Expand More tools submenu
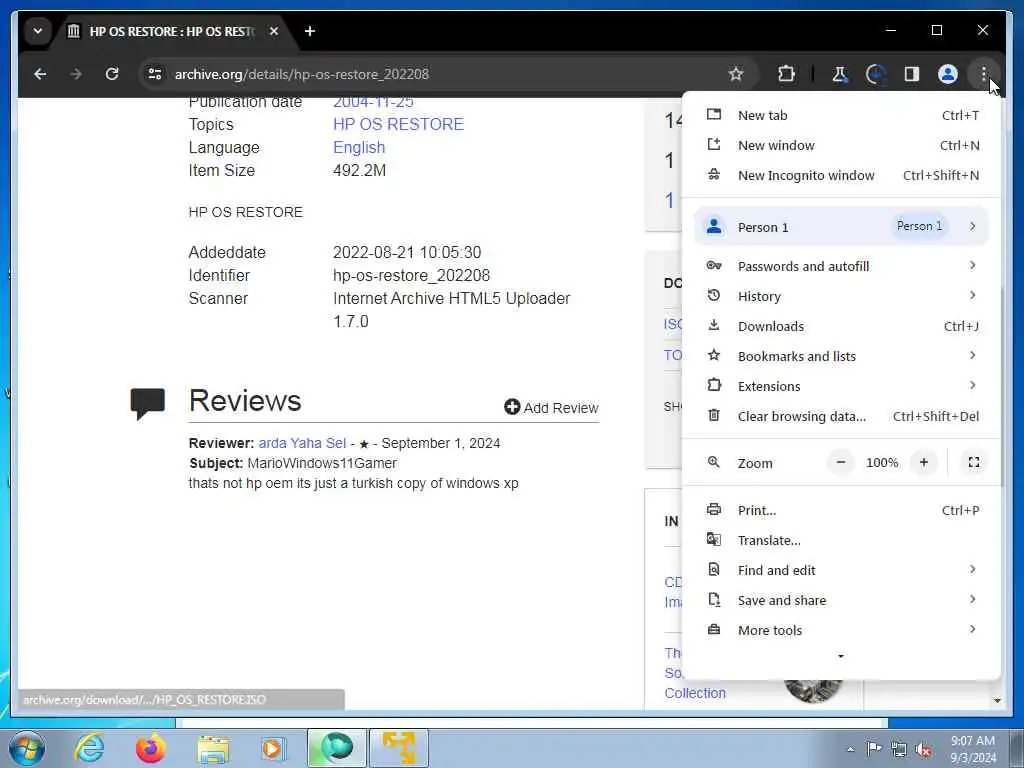Image resolution: width=1024 pixels, height=768 pixels. pos(842,630)
